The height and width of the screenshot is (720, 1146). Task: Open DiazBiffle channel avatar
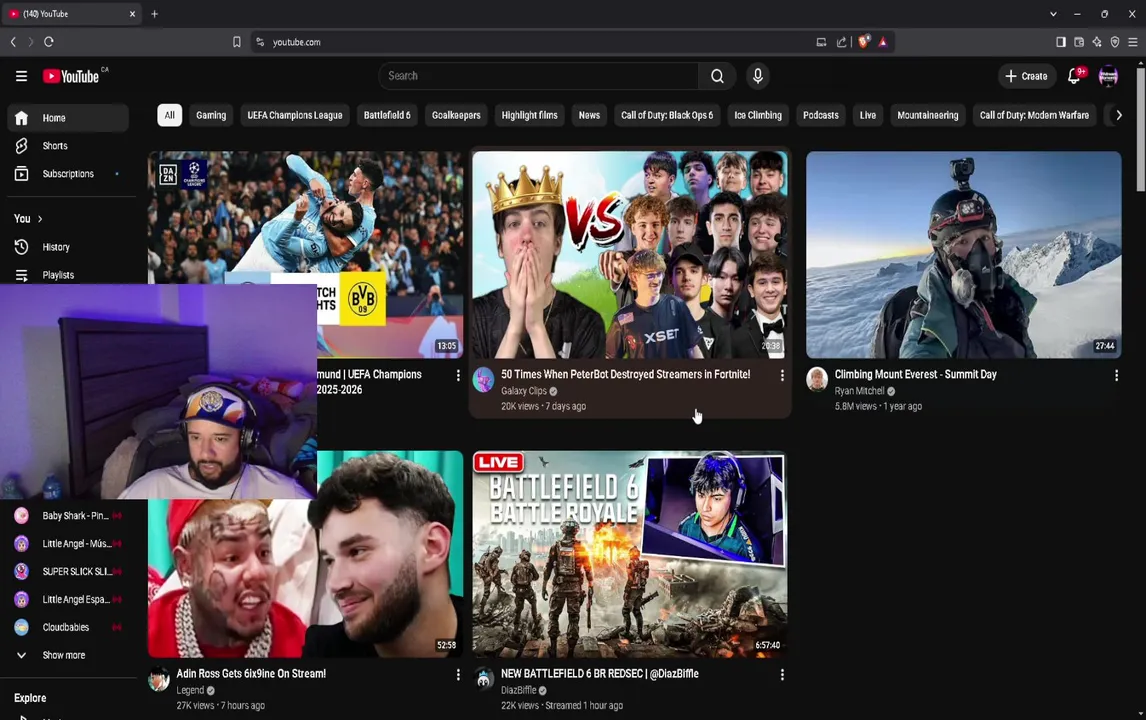point(484,680)
